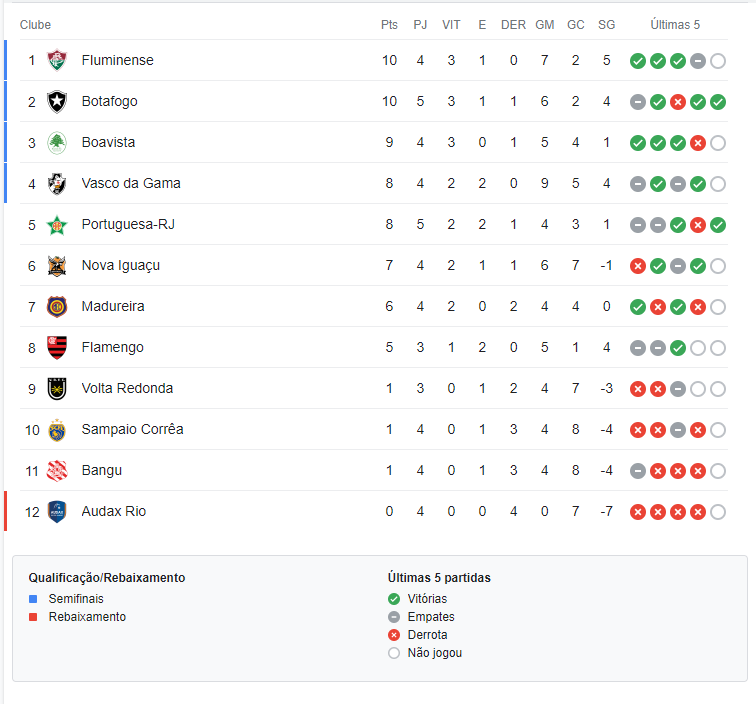Click the blue Semifinais legend swatch

(x=33, y=599)
